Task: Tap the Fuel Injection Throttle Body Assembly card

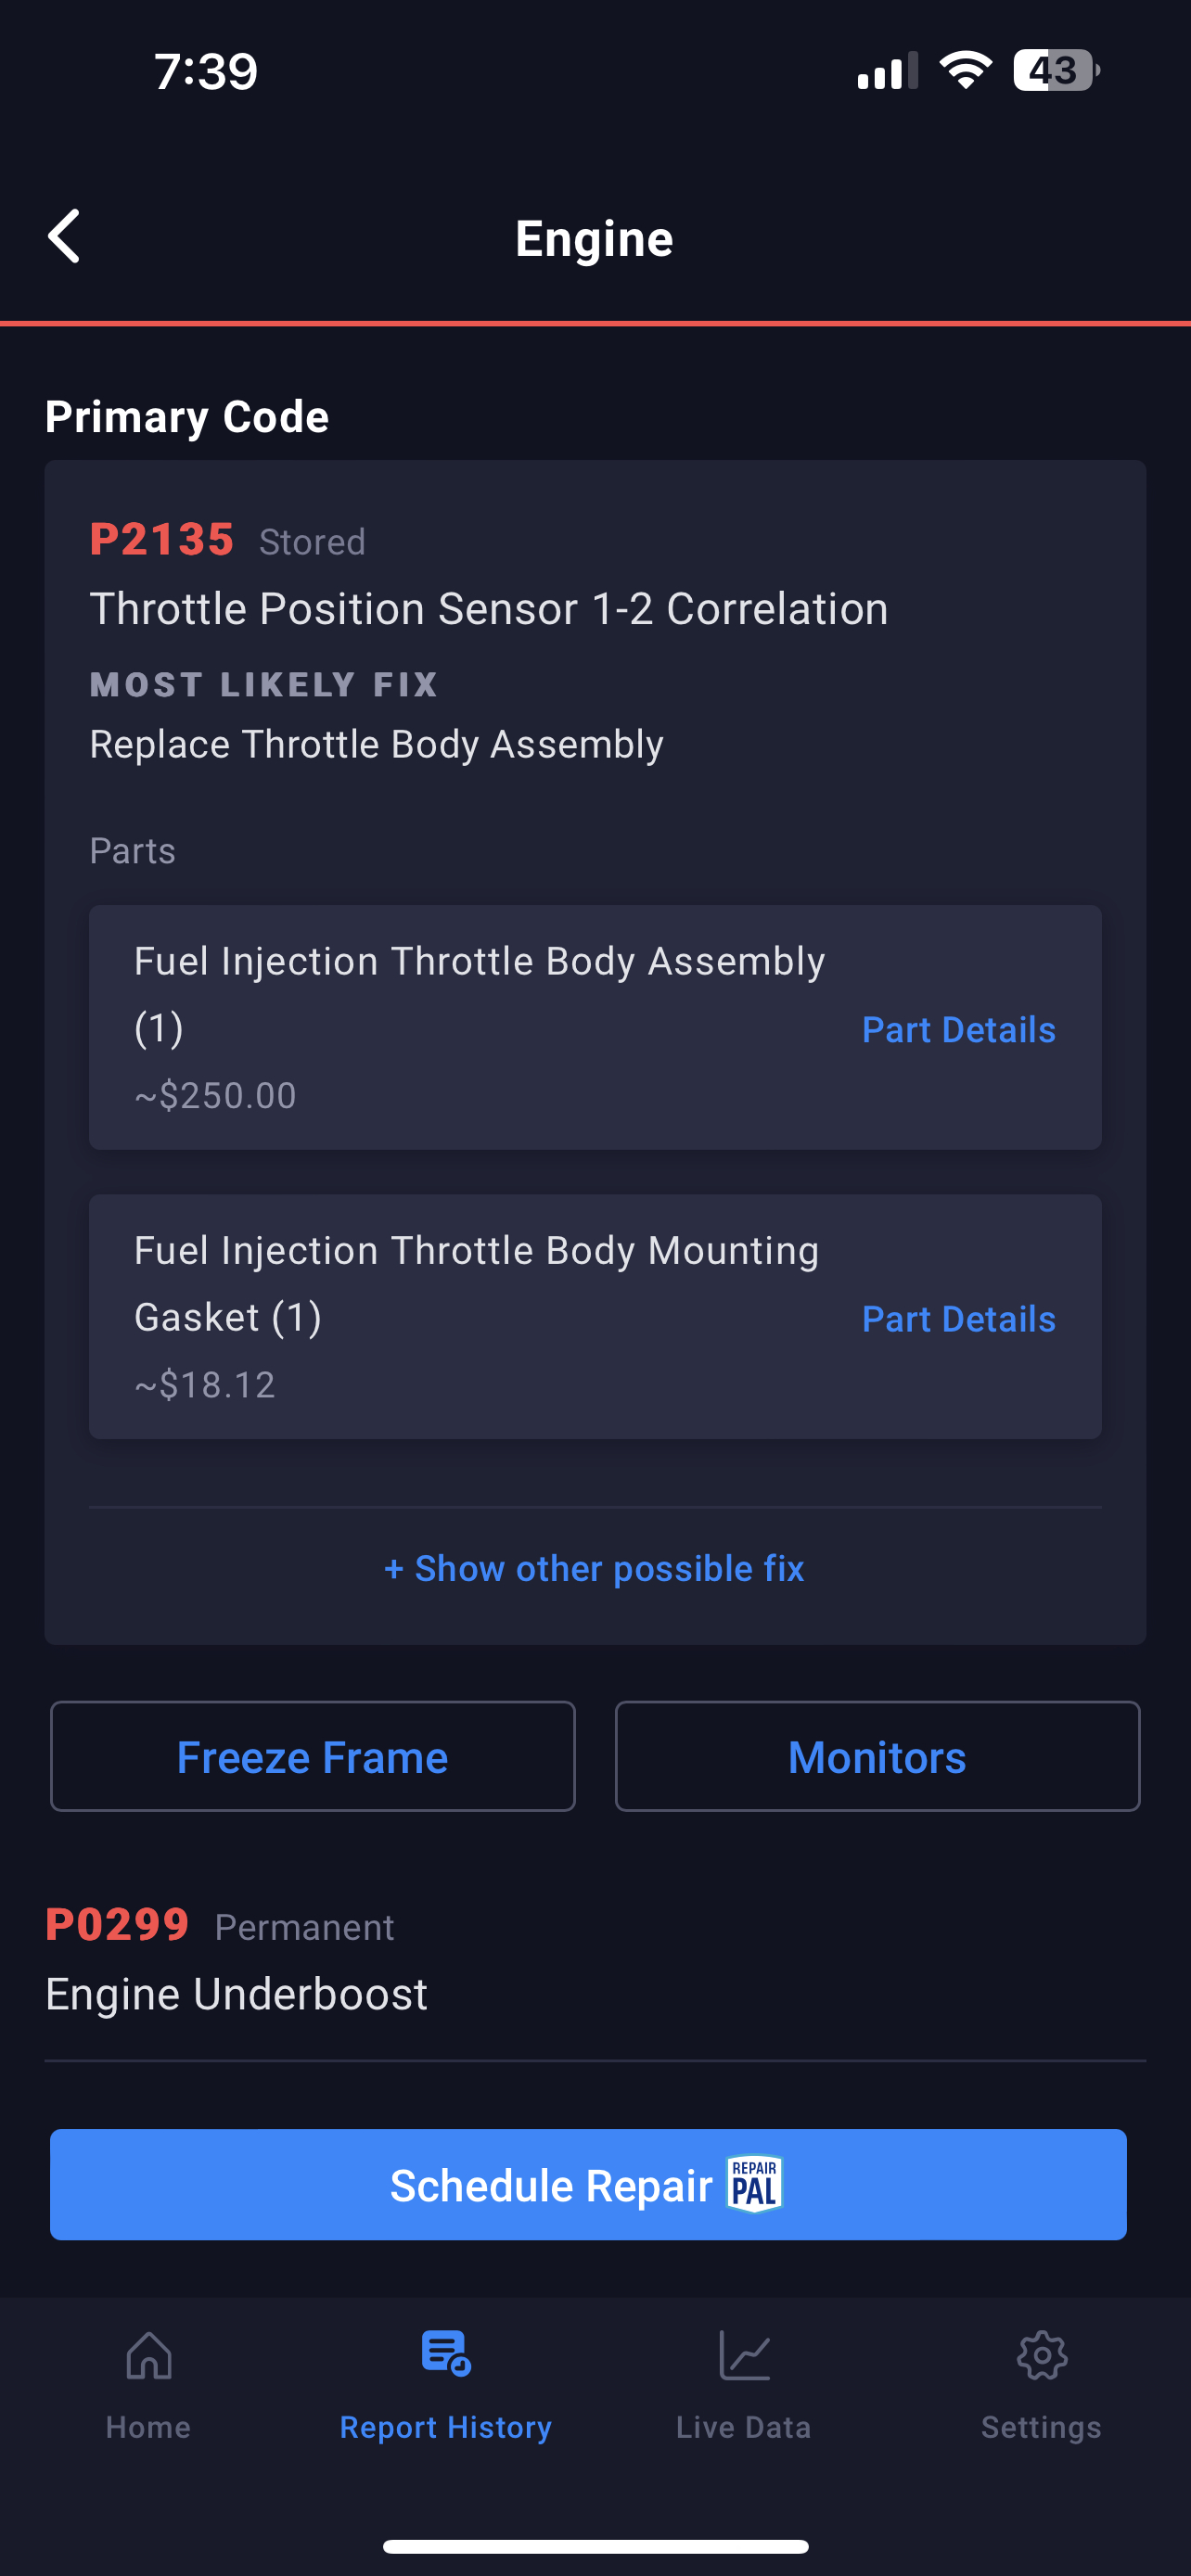Action: pyautogui.click(x=480, y=1027)
